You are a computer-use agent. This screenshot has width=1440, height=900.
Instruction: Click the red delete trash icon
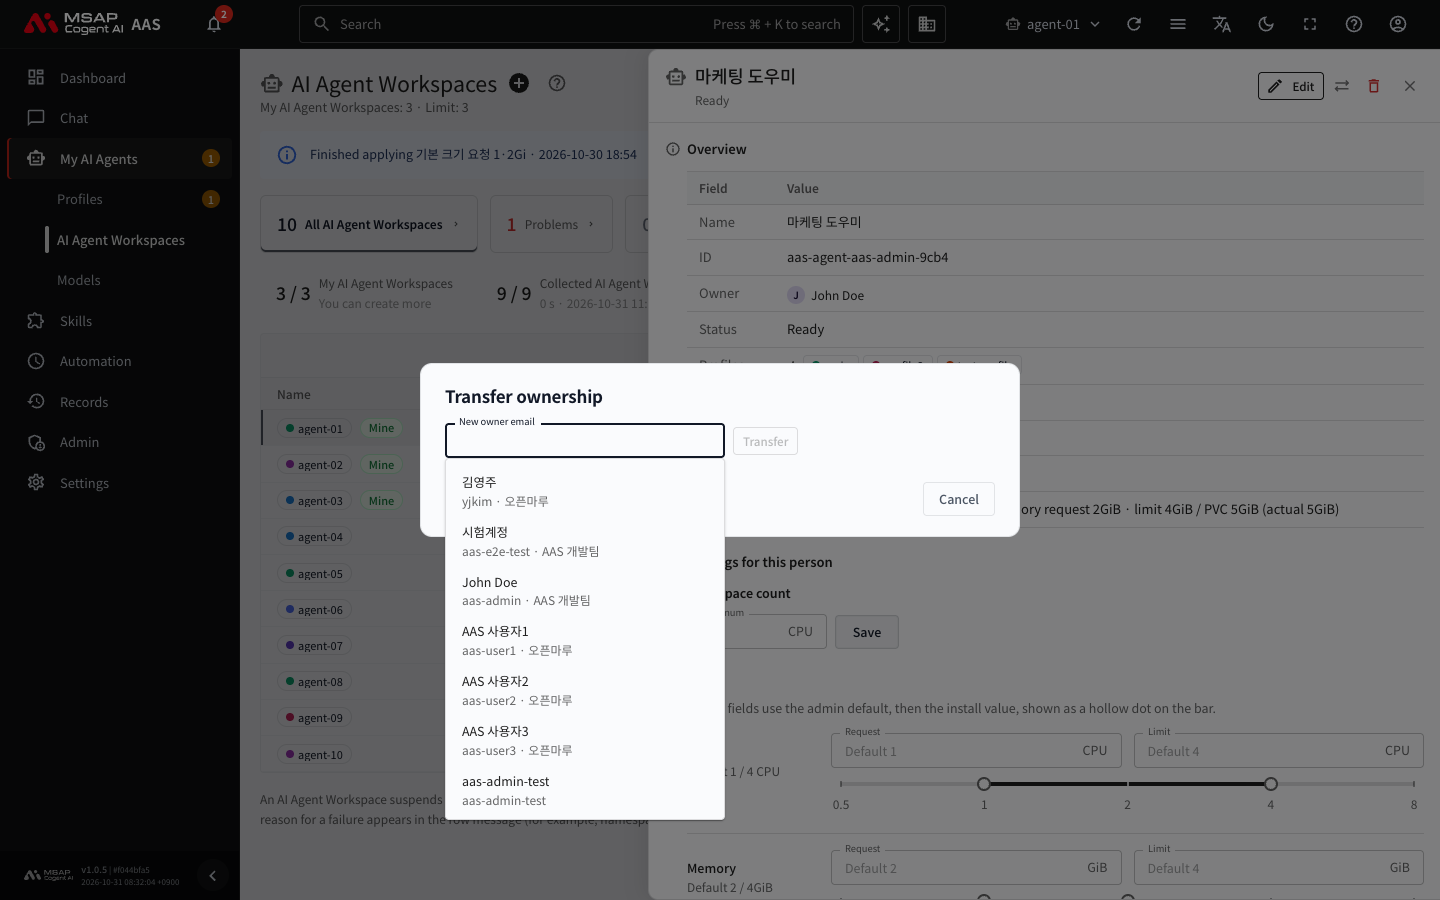(1374, 86)
